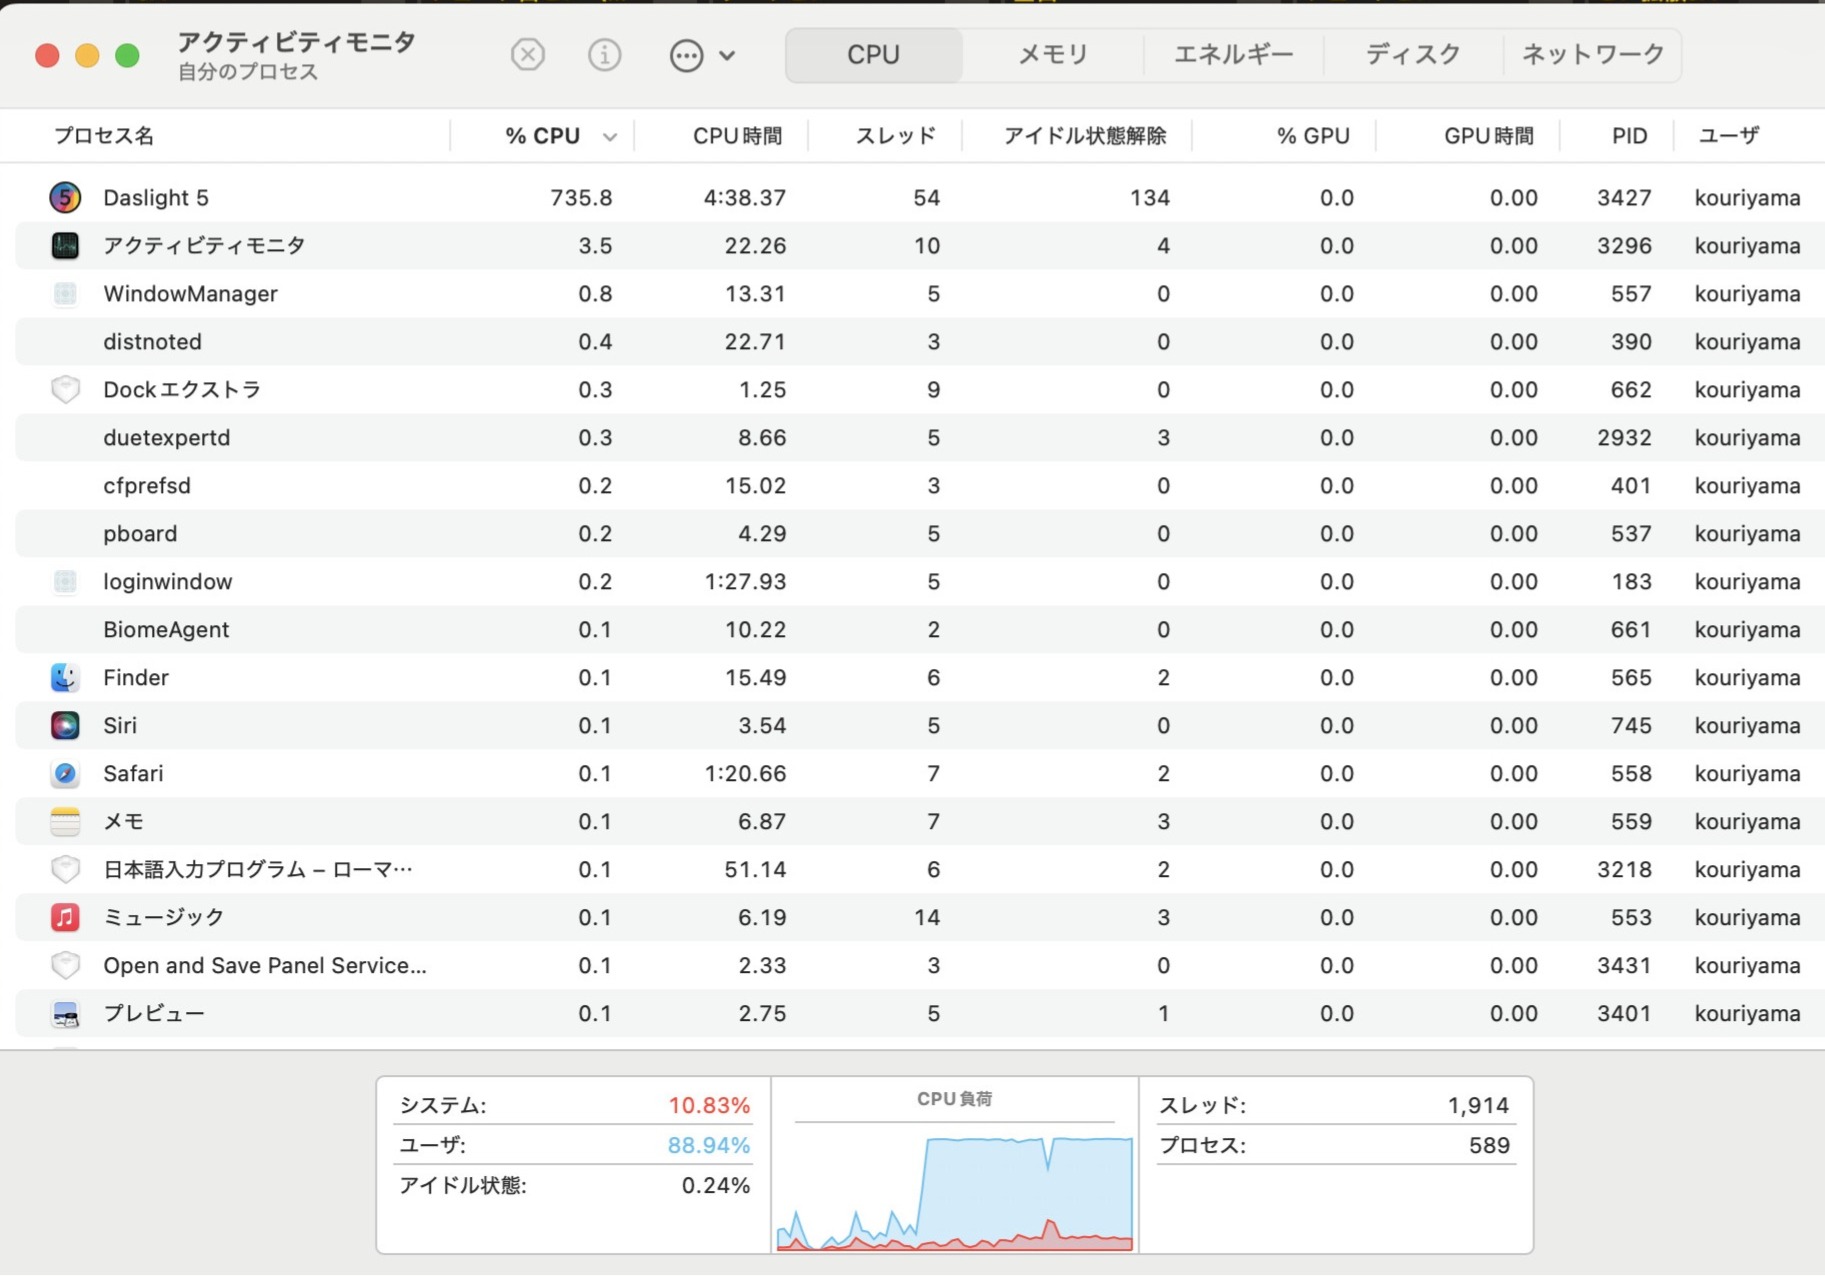This screenshot has height=1276, width=1825.
Task: Click the Finder icon in the list
Action: coord(65,677)
